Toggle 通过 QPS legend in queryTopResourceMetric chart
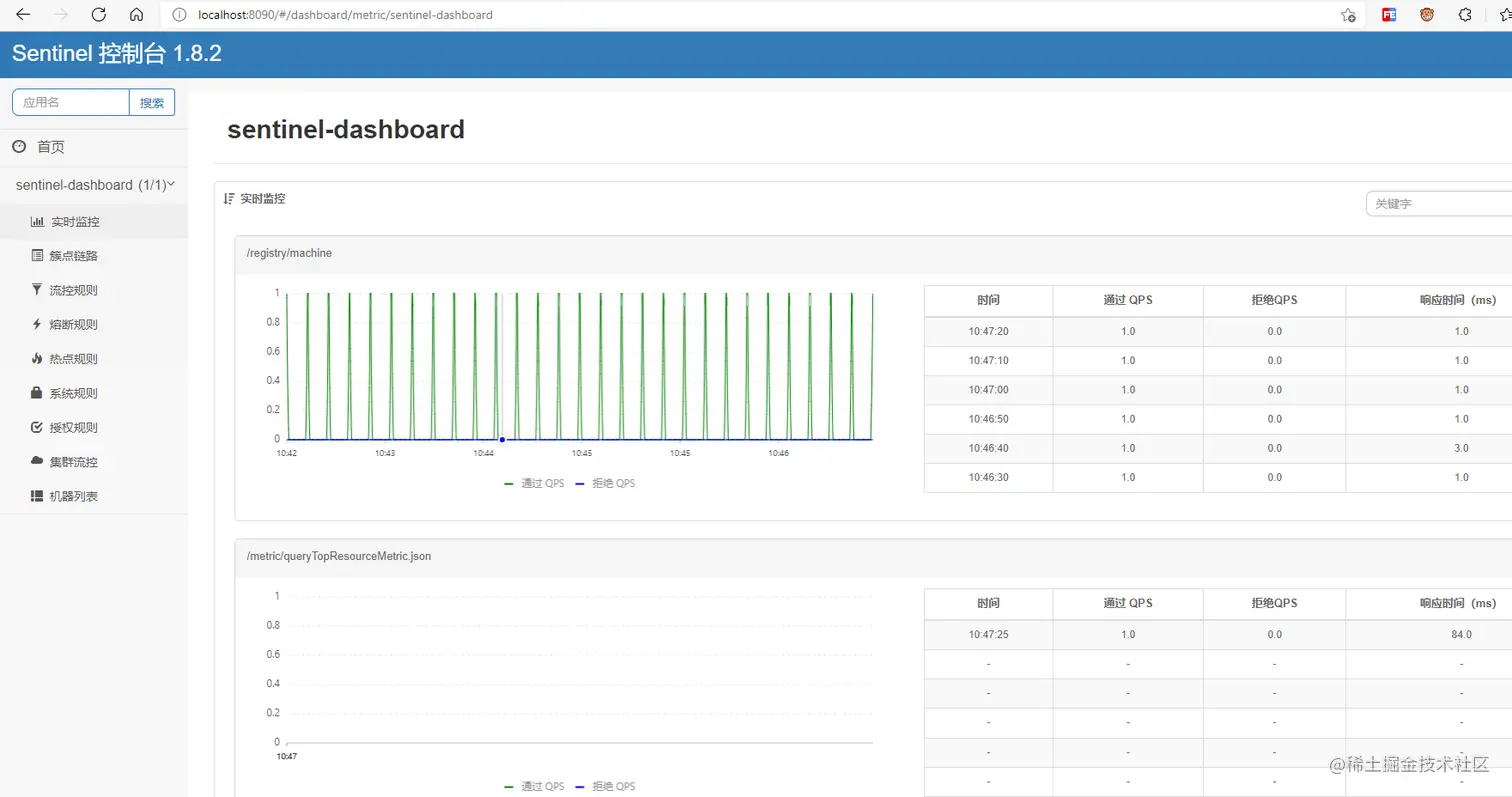Image resolution: width=1512 pixels, height=797 pixels. (534, 786)
